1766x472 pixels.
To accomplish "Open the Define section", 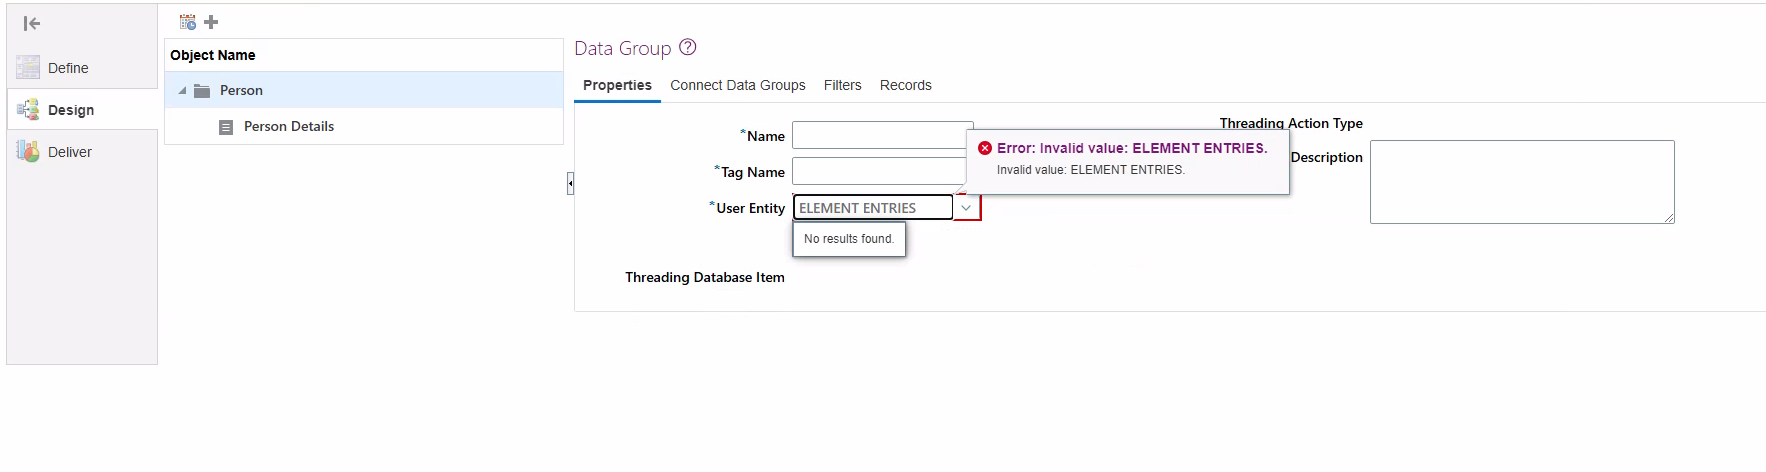I will point(68,68).
